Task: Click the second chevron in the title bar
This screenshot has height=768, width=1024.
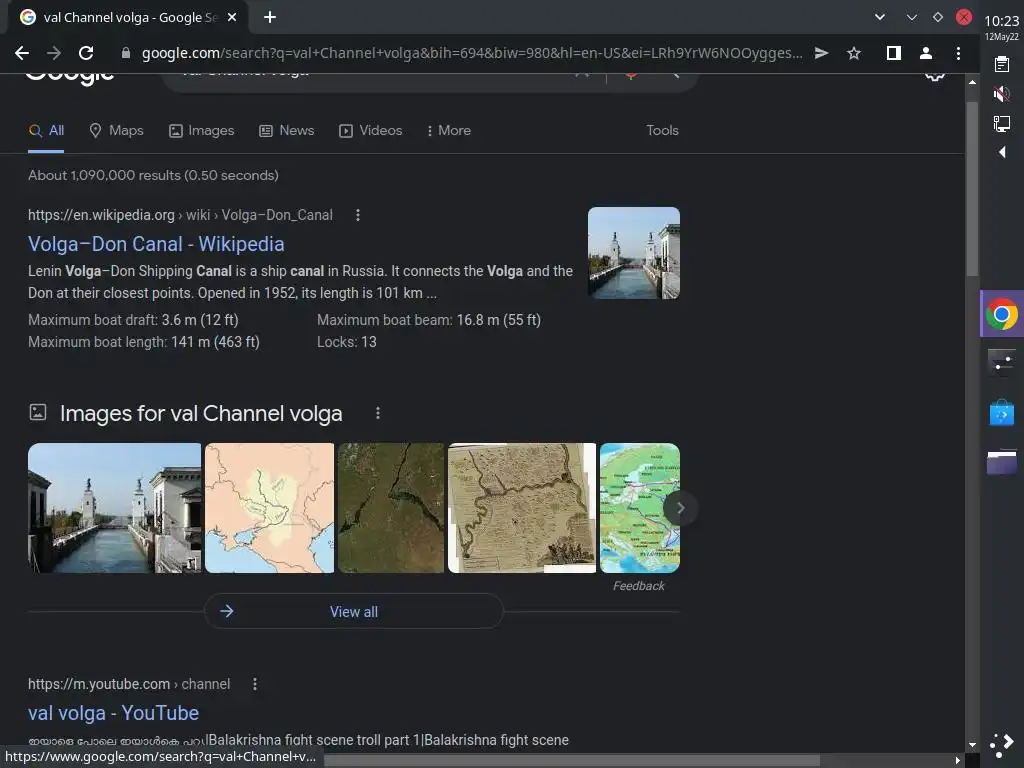Action: pos(912,17)
